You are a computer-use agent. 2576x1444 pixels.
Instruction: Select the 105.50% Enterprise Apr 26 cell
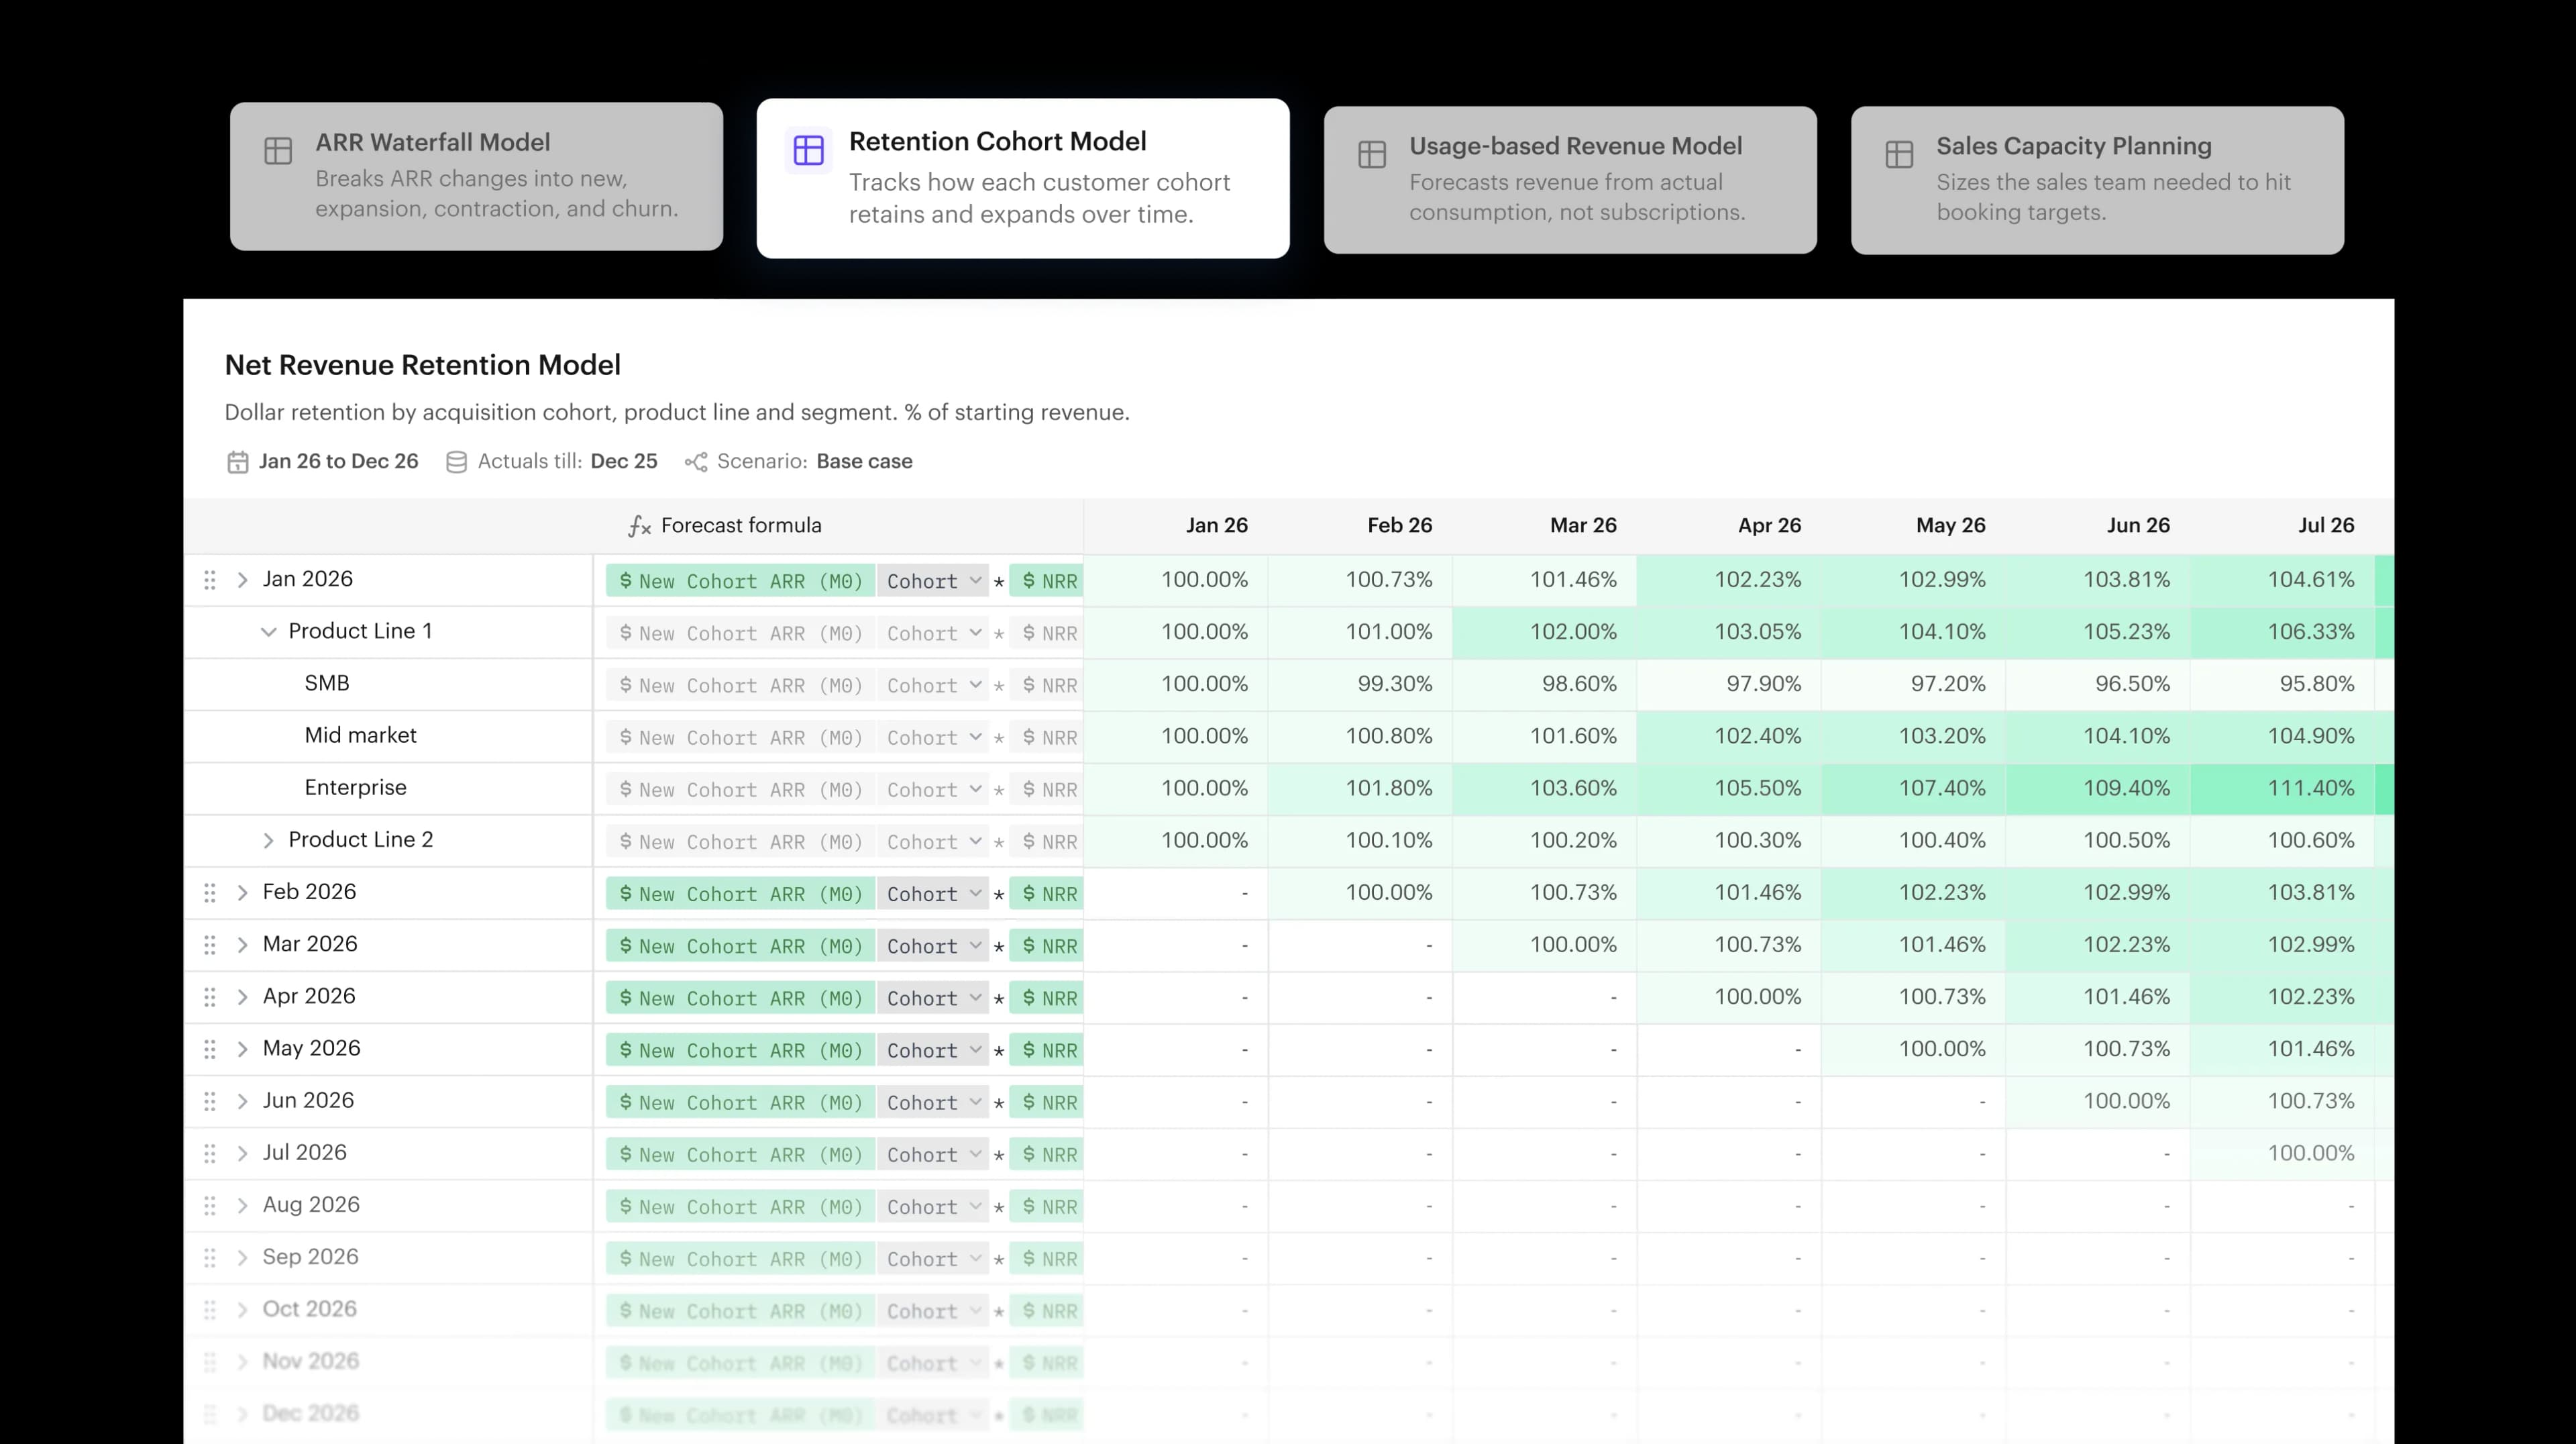1729,788
